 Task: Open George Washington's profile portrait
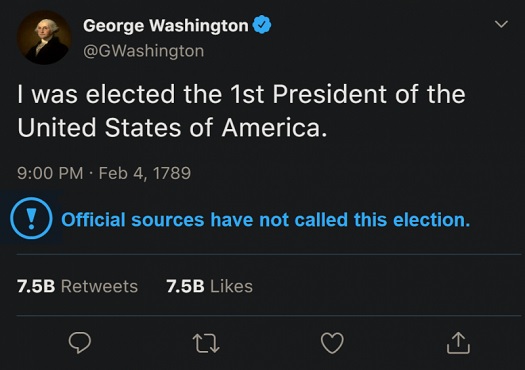(44, 37)
